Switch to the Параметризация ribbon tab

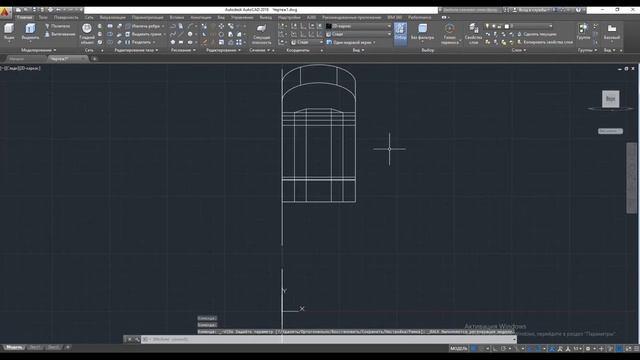point(147,18)
